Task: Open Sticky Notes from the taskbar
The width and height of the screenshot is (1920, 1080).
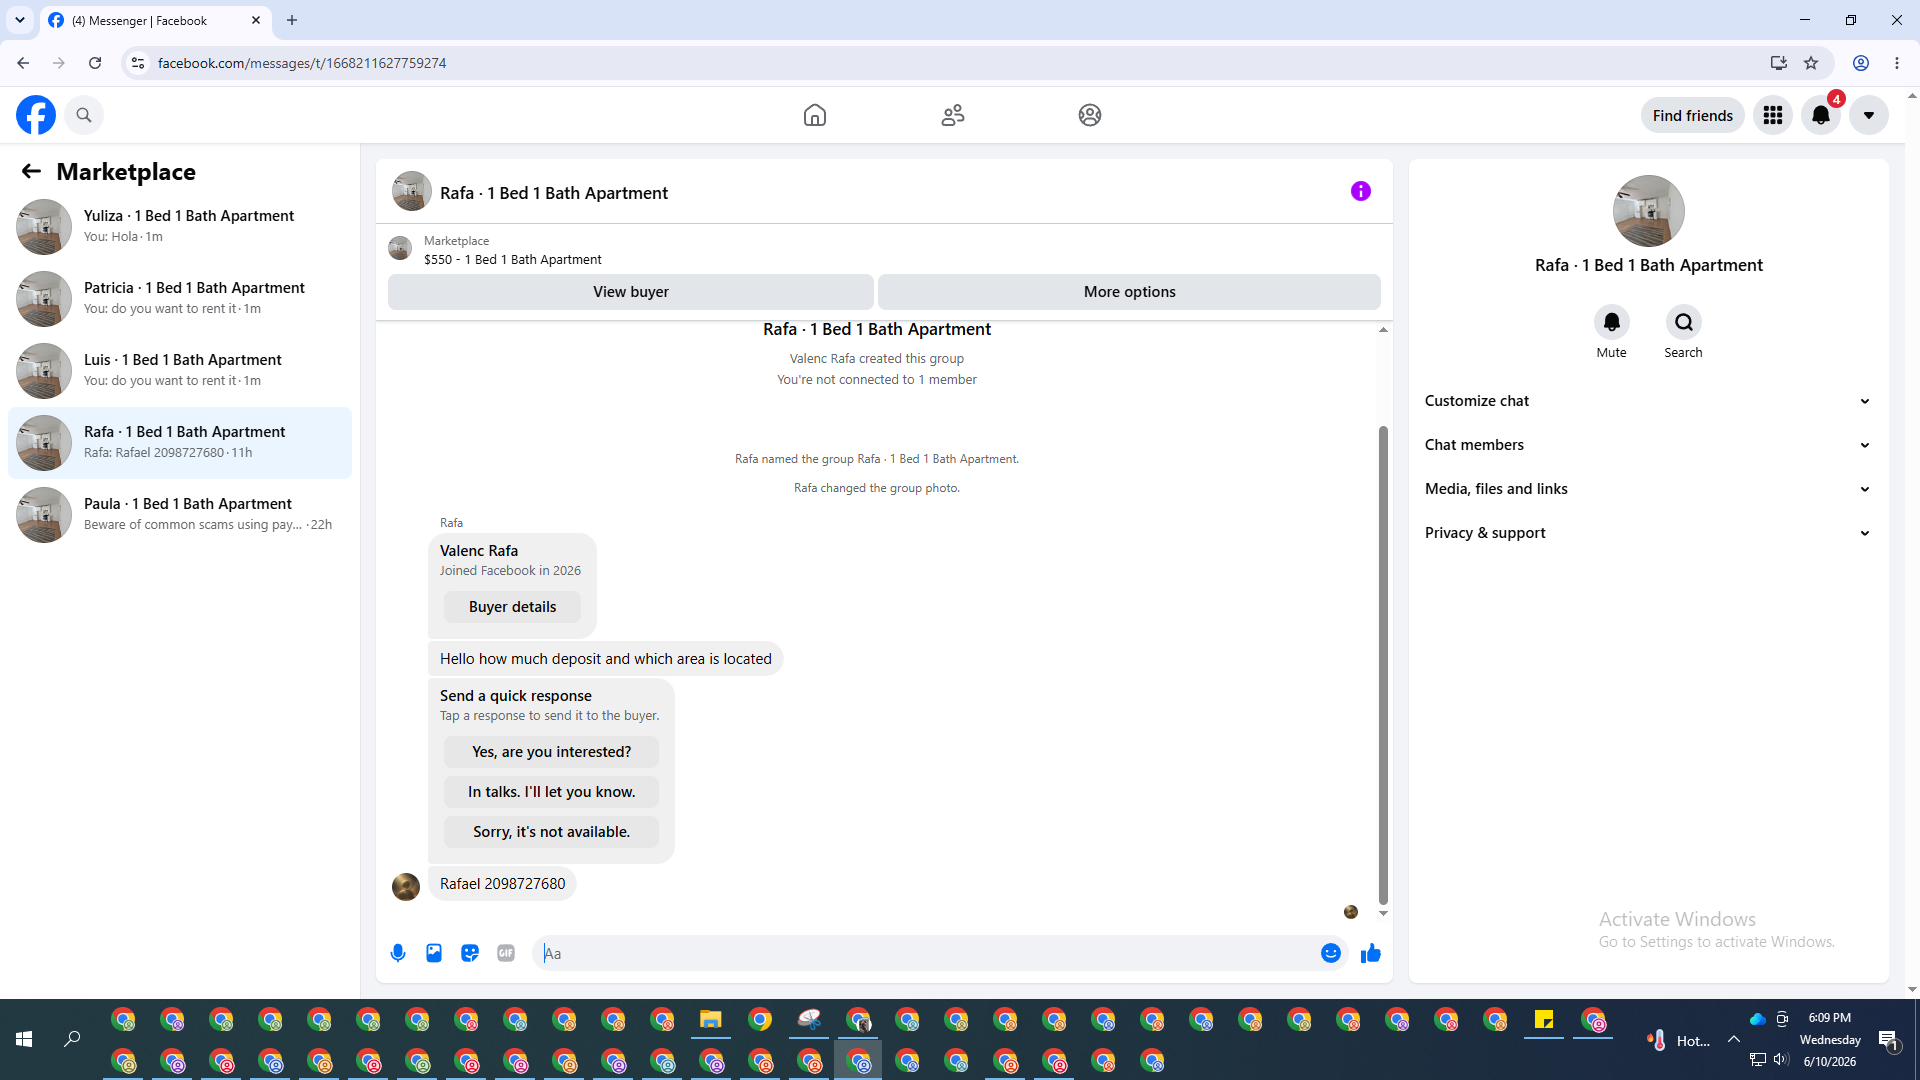Action: [1544, 1020]
